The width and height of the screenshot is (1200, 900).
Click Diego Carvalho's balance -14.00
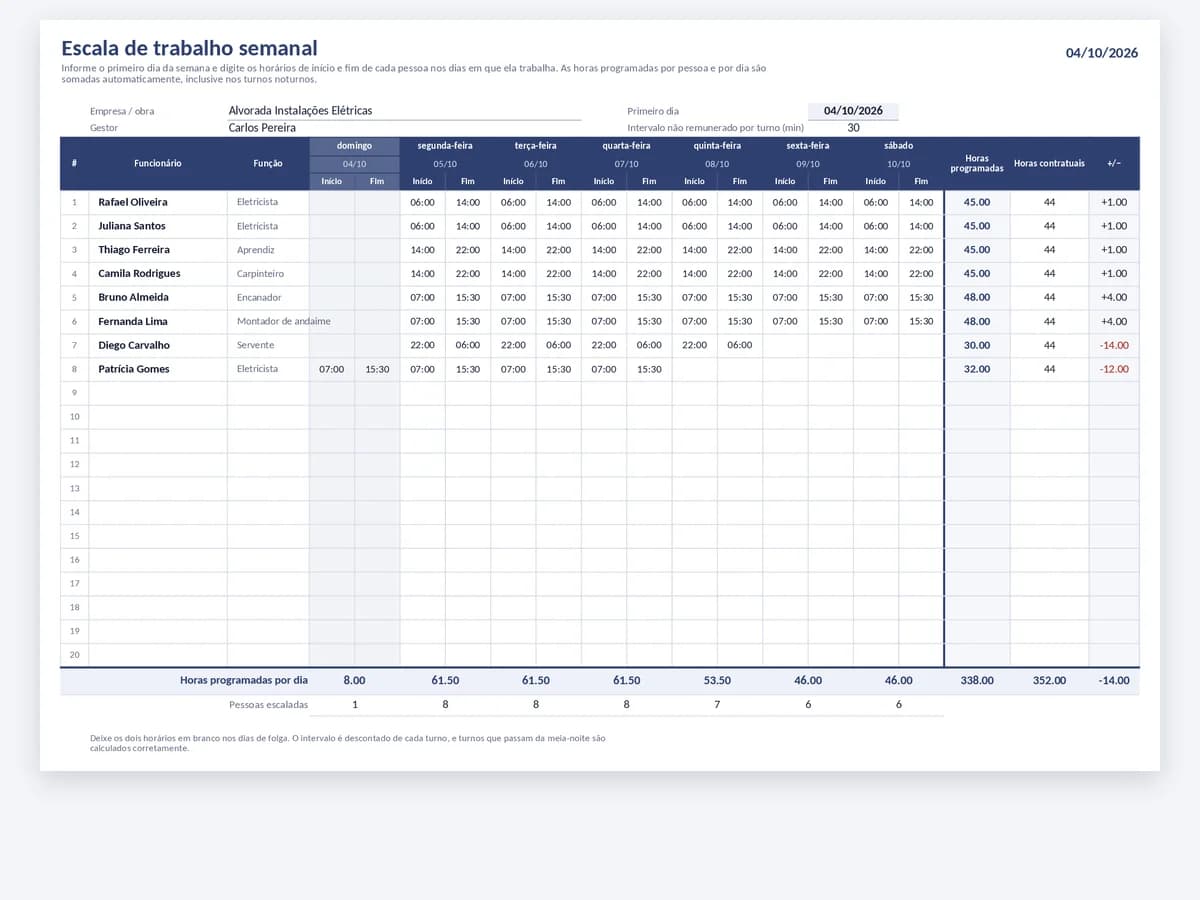point(1114,345)
